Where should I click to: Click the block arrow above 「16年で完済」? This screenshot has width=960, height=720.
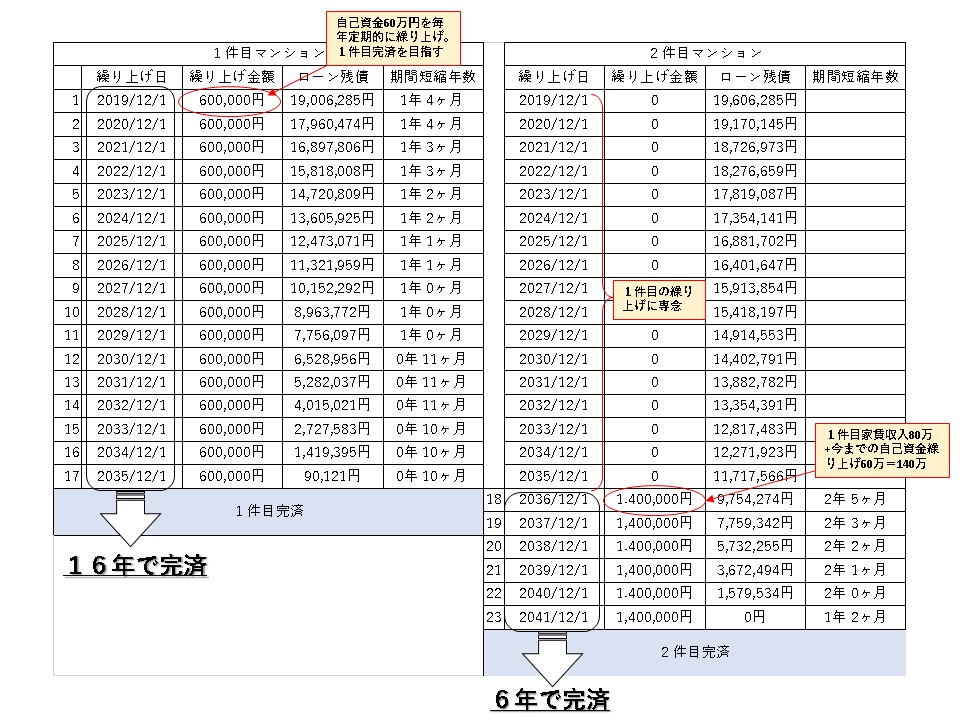130,520
